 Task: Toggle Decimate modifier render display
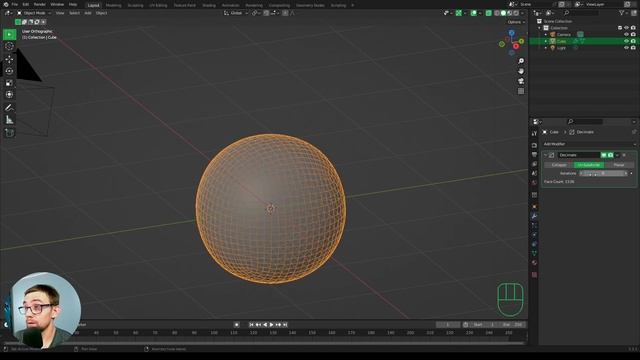[611, 155]
